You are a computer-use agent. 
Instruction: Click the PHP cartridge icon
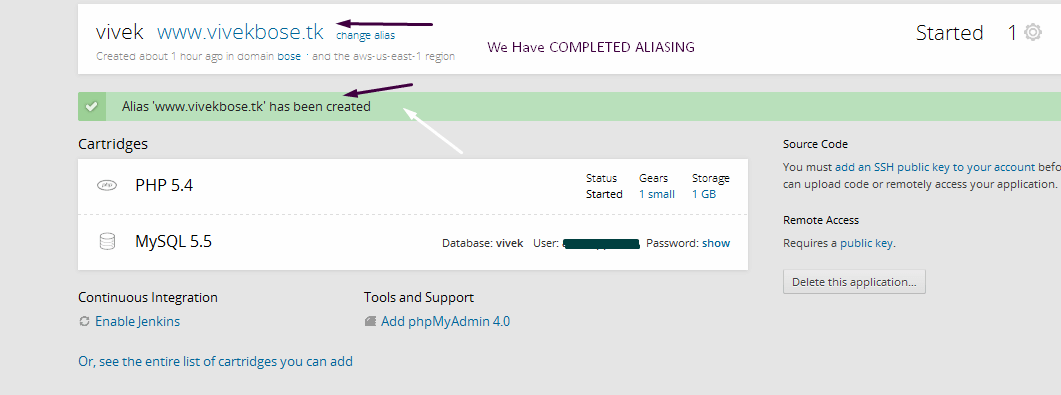pos(107,185)
